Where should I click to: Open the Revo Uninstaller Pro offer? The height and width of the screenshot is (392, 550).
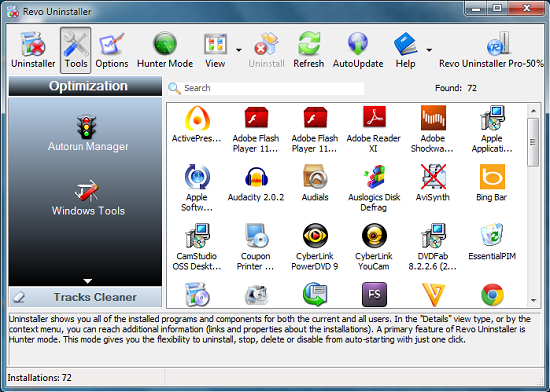[x=491, y=50]
